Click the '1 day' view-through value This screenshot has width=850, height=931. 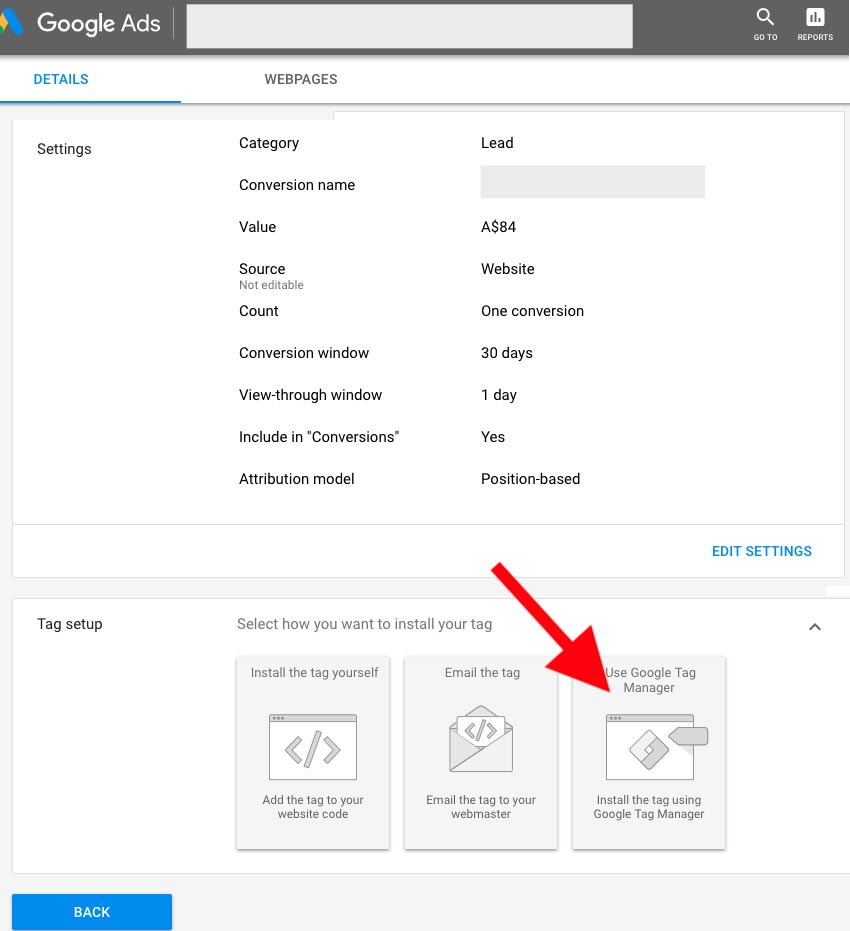499,395
